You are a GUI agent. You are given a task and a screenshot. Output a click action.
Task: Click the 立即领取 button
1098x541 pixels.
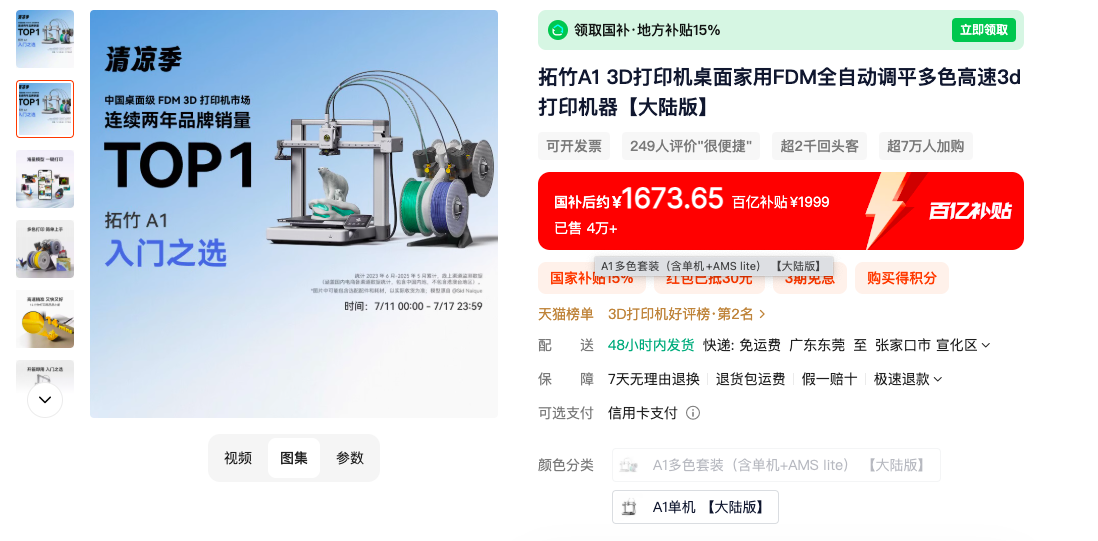click(x=984, y=30)
